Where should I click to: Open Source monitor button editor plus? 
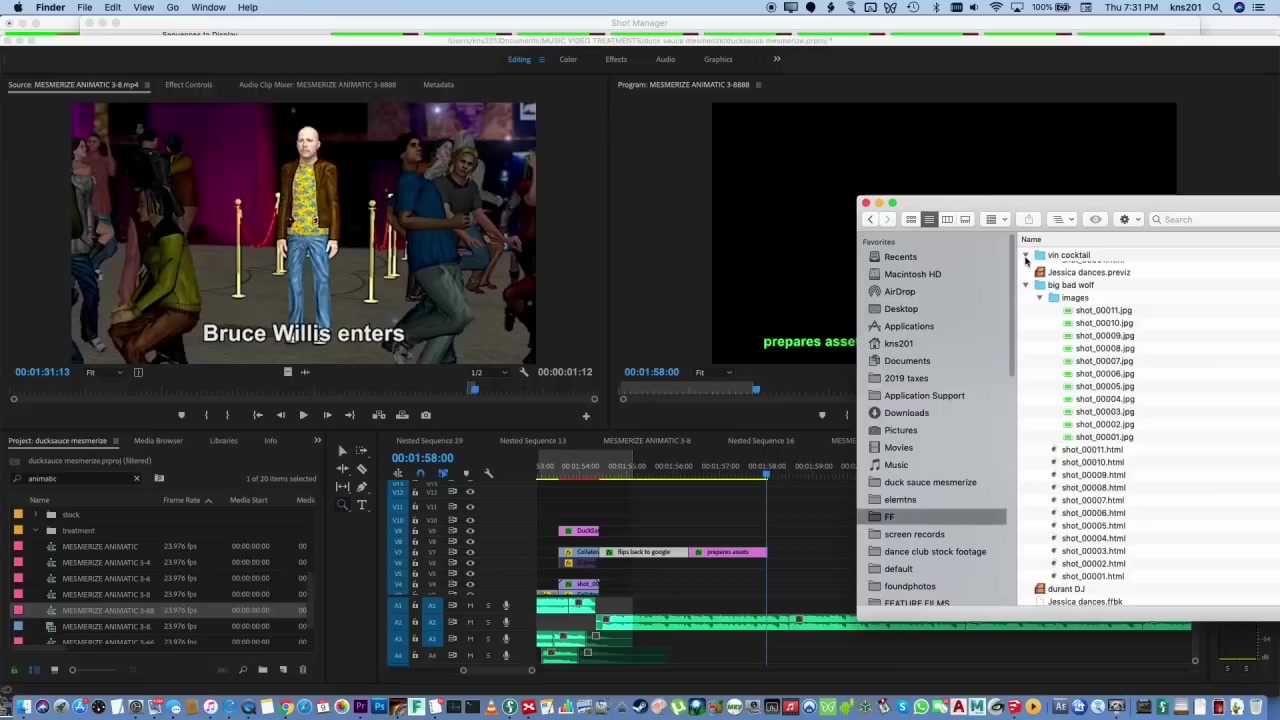586,416
